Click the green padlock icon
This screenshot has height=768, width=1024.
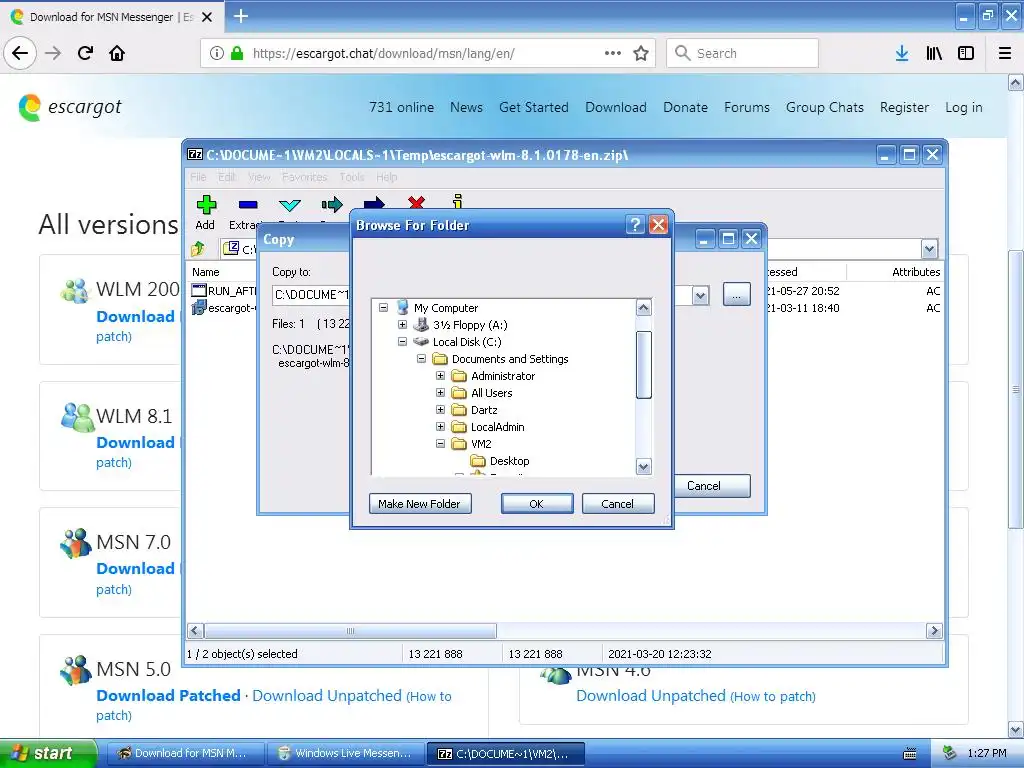tap(237, 53)
